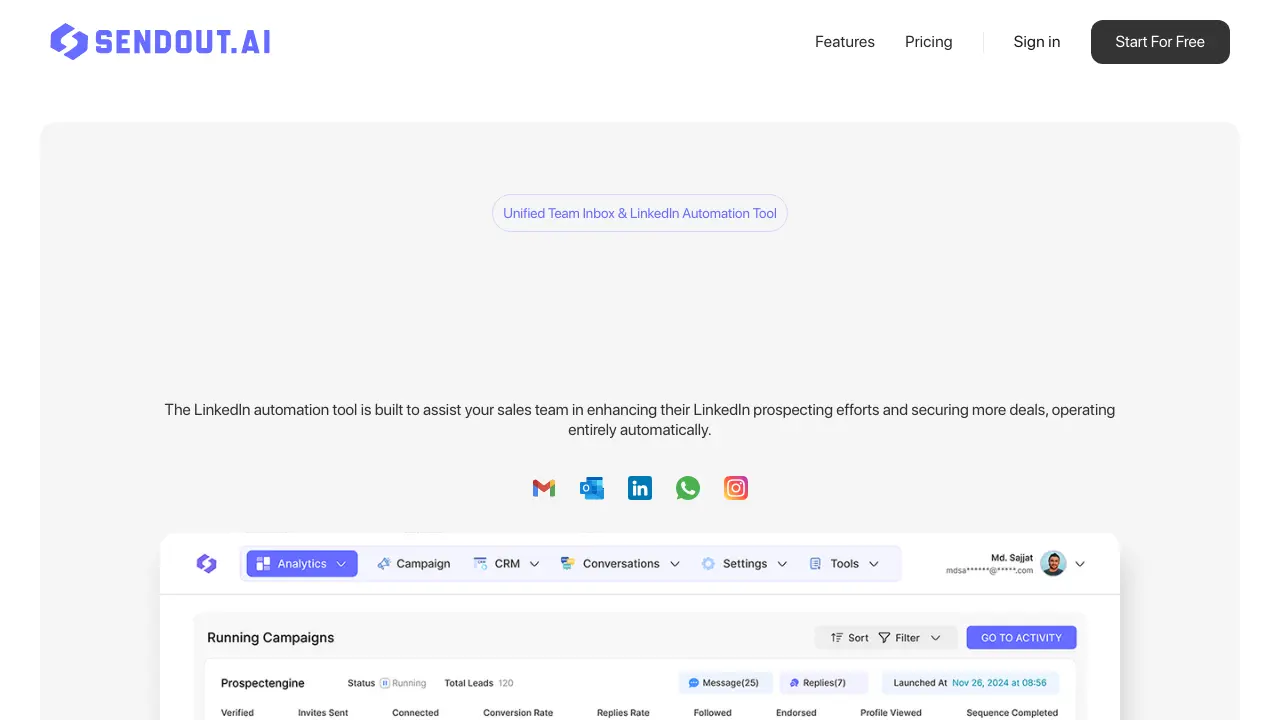Click the masked email under Md. Sajjat
The image size is (1280, 720).
pos(989,571)
